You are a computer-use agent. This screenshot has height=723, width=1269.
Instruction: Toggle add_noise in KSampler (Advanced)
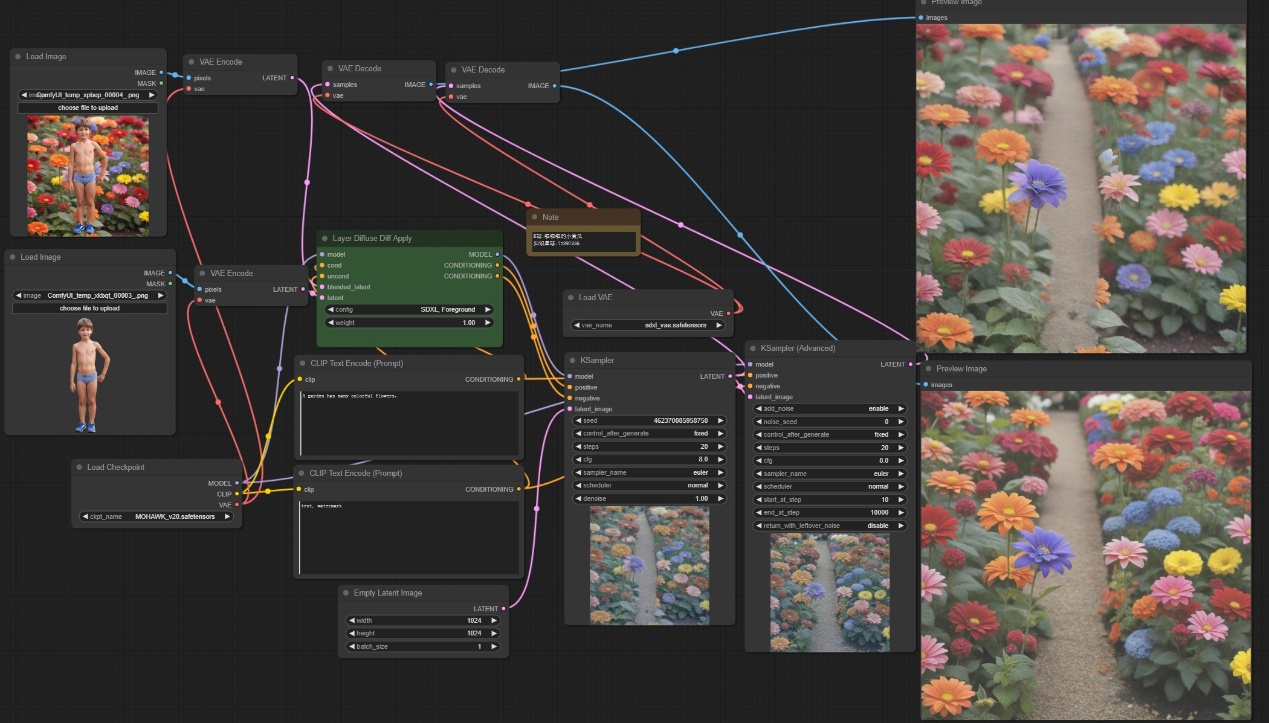(x=829, y=408)
